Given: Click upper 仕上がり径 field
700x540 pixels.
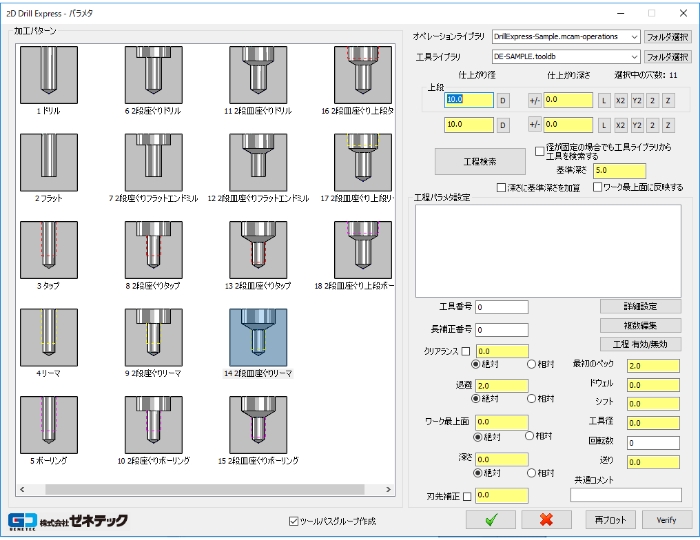Looking at the screenshot, I should coord(469,100).
